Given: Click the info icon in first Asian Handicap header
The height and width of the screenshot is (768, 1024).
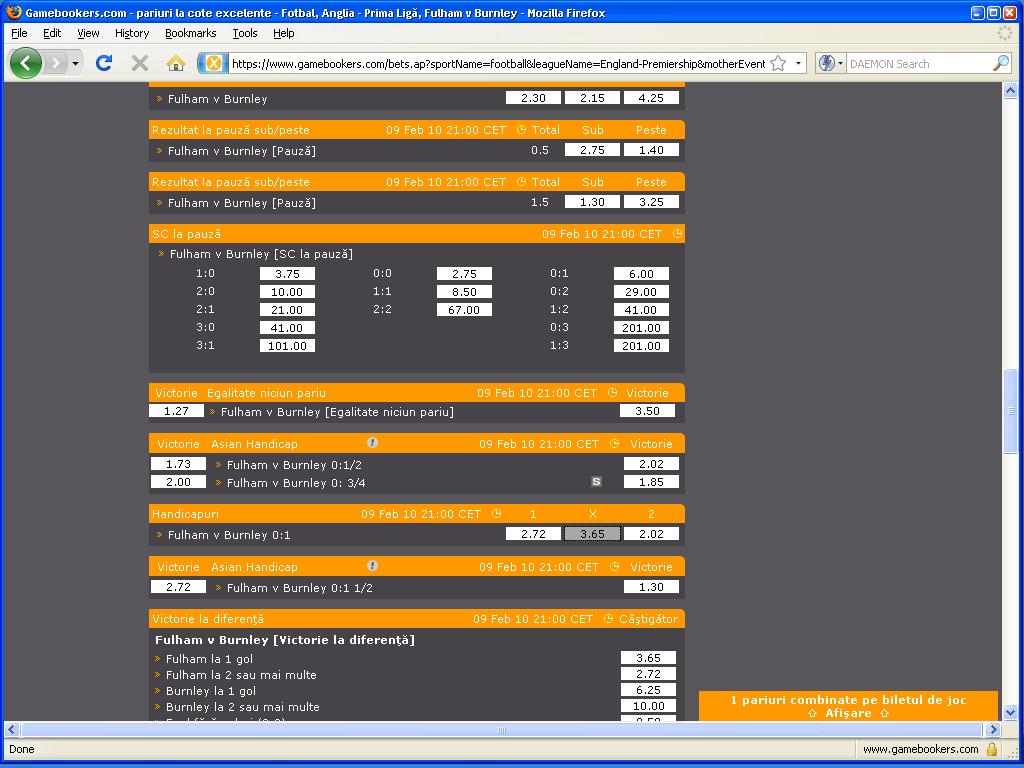Looking at the screenshot, I should pos(372,443).
